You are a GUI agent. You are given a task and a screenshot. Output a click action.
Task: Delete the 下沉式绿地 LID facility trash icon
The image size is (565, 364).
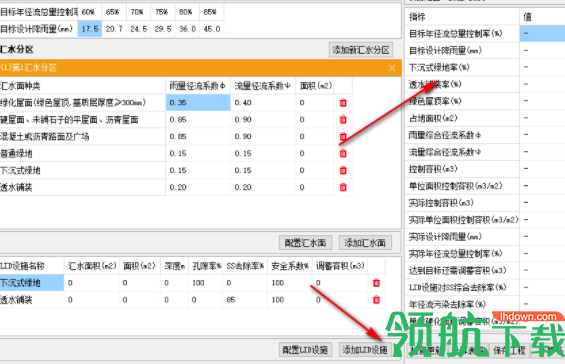377,283
